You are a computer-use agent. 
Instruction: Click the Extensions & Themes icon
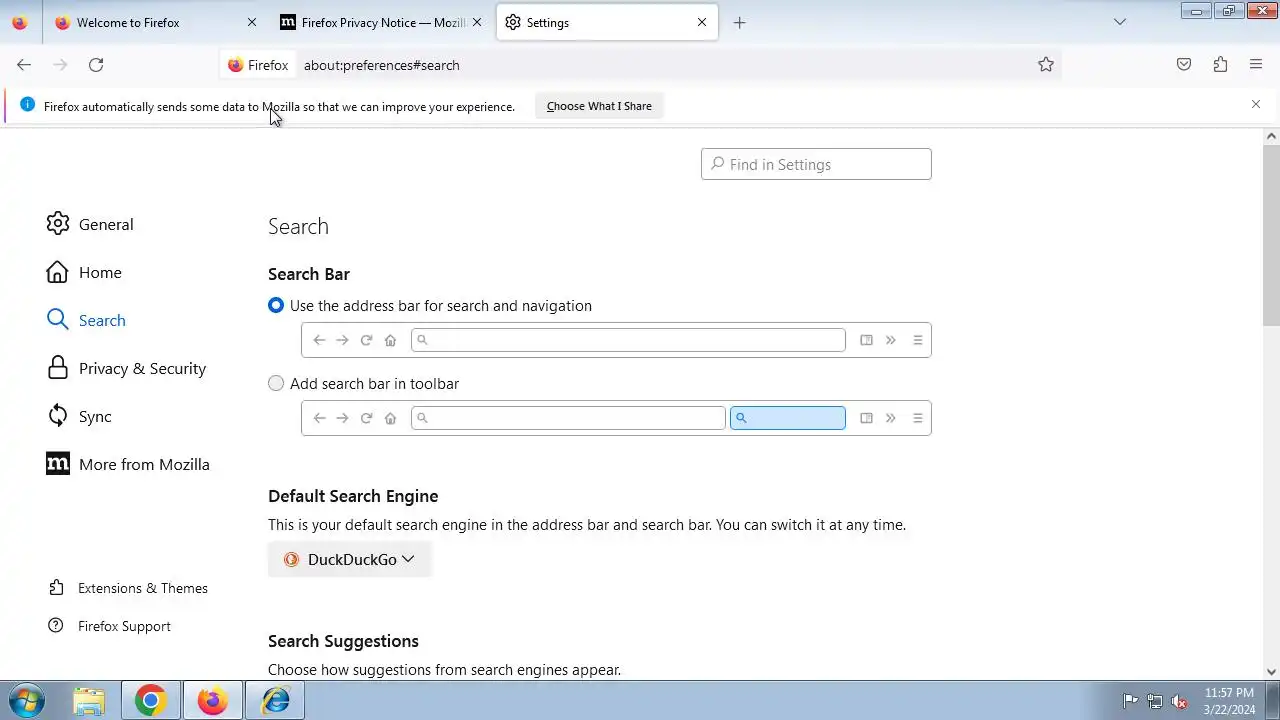(x=56, y=588)
